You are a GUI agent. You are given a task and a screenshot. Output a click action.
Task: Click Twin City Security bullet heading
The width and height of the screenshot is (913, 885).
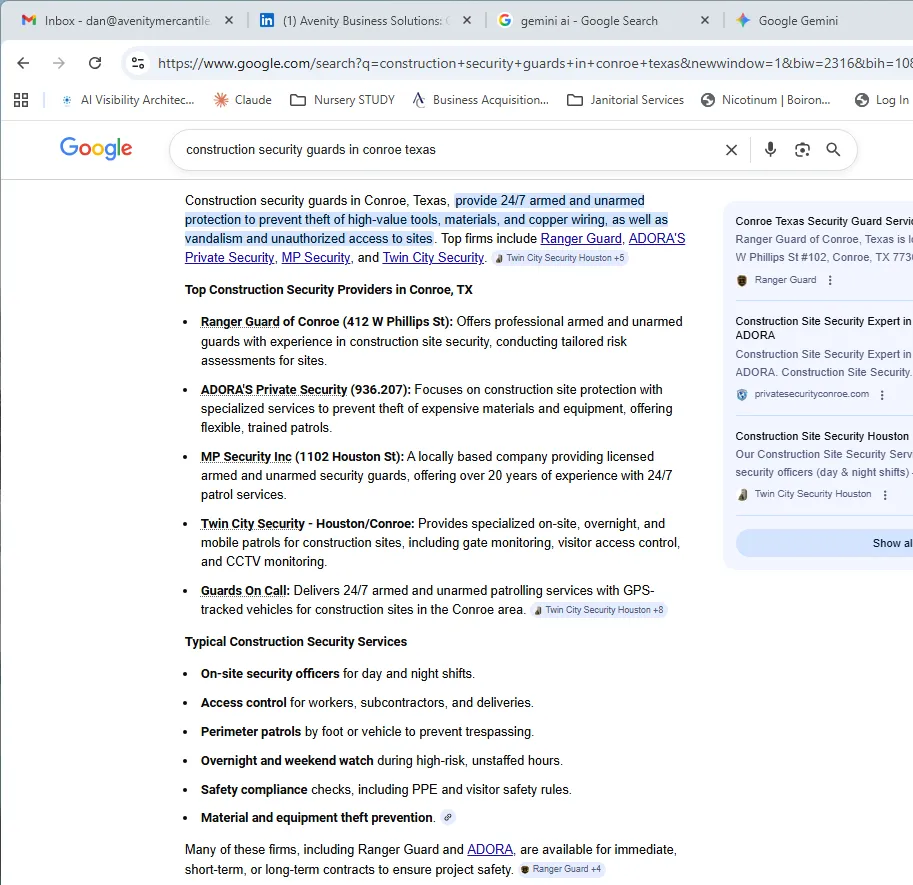307,523
